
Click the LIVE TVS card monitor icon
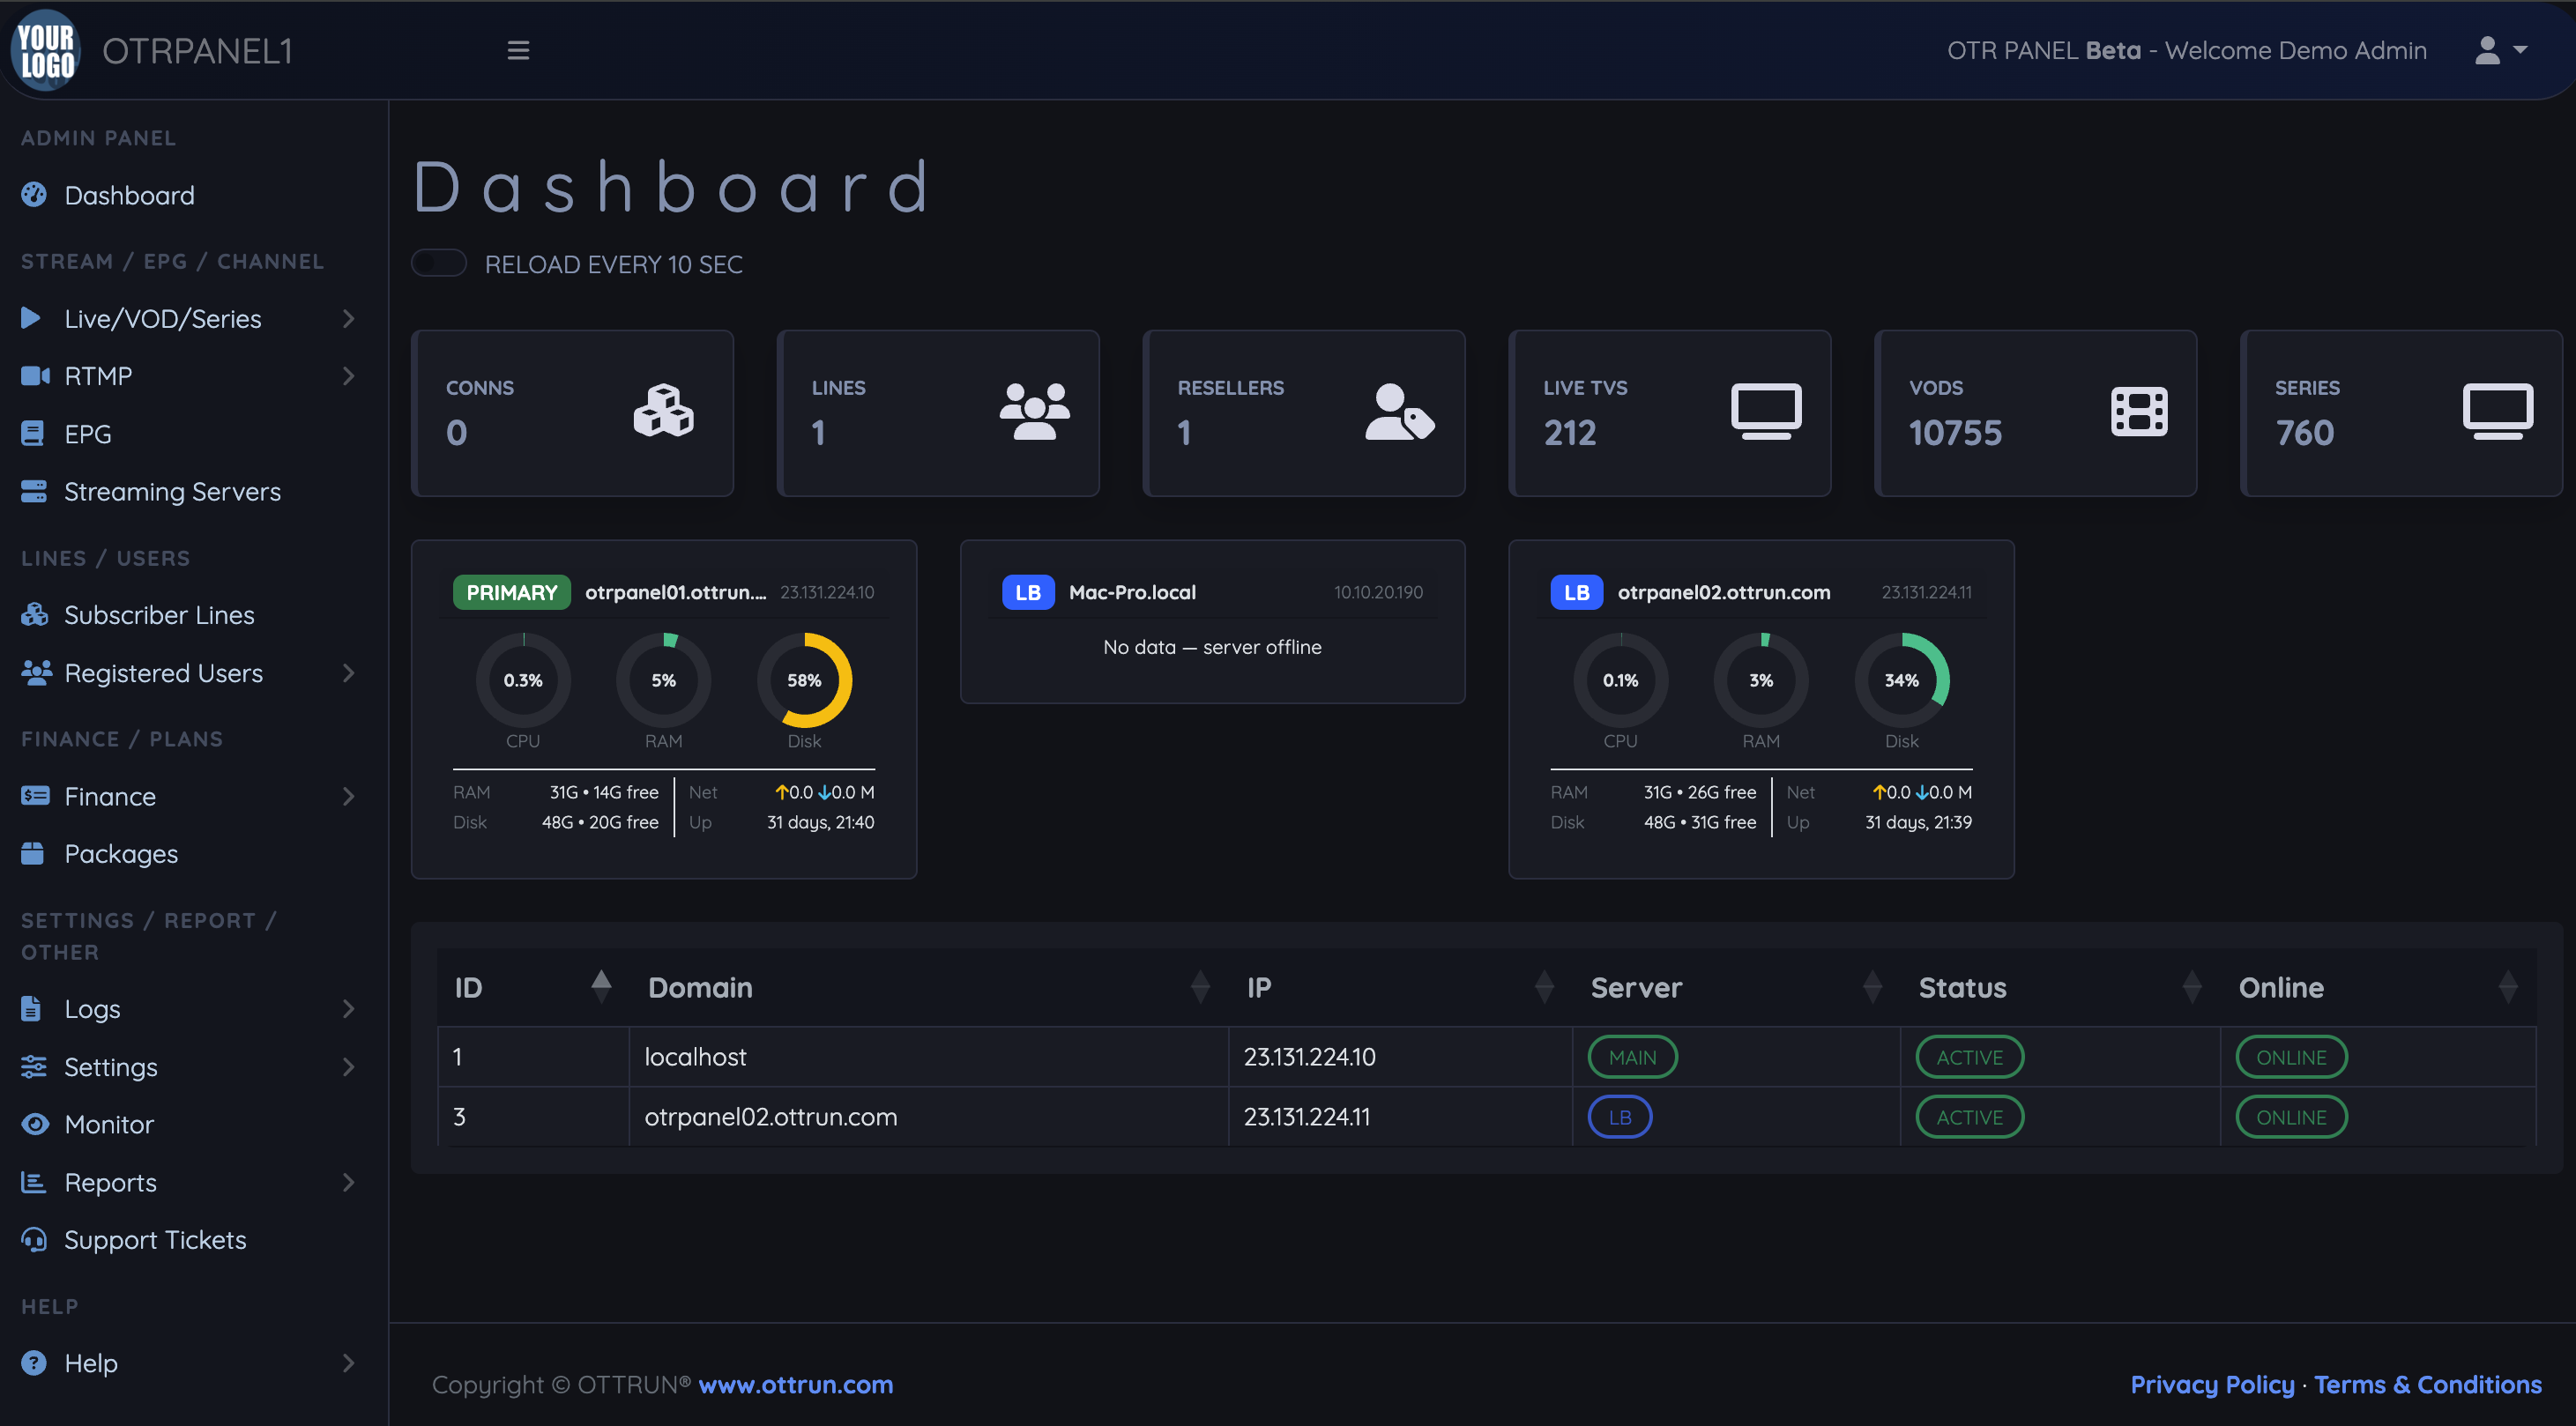pos(1767,411)
